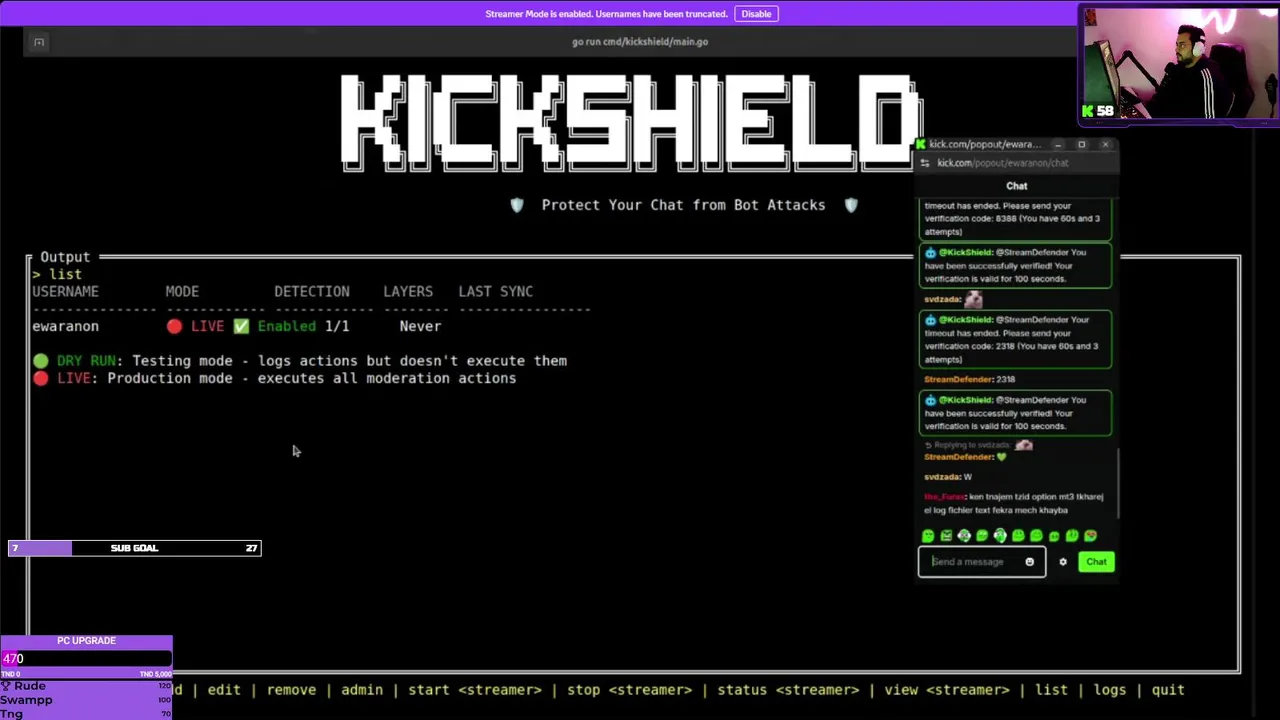Click the green DRY RUN circle indicator
Image resolution: width=1280 pixels, height=720 pixels.
(x=40, y=361)
